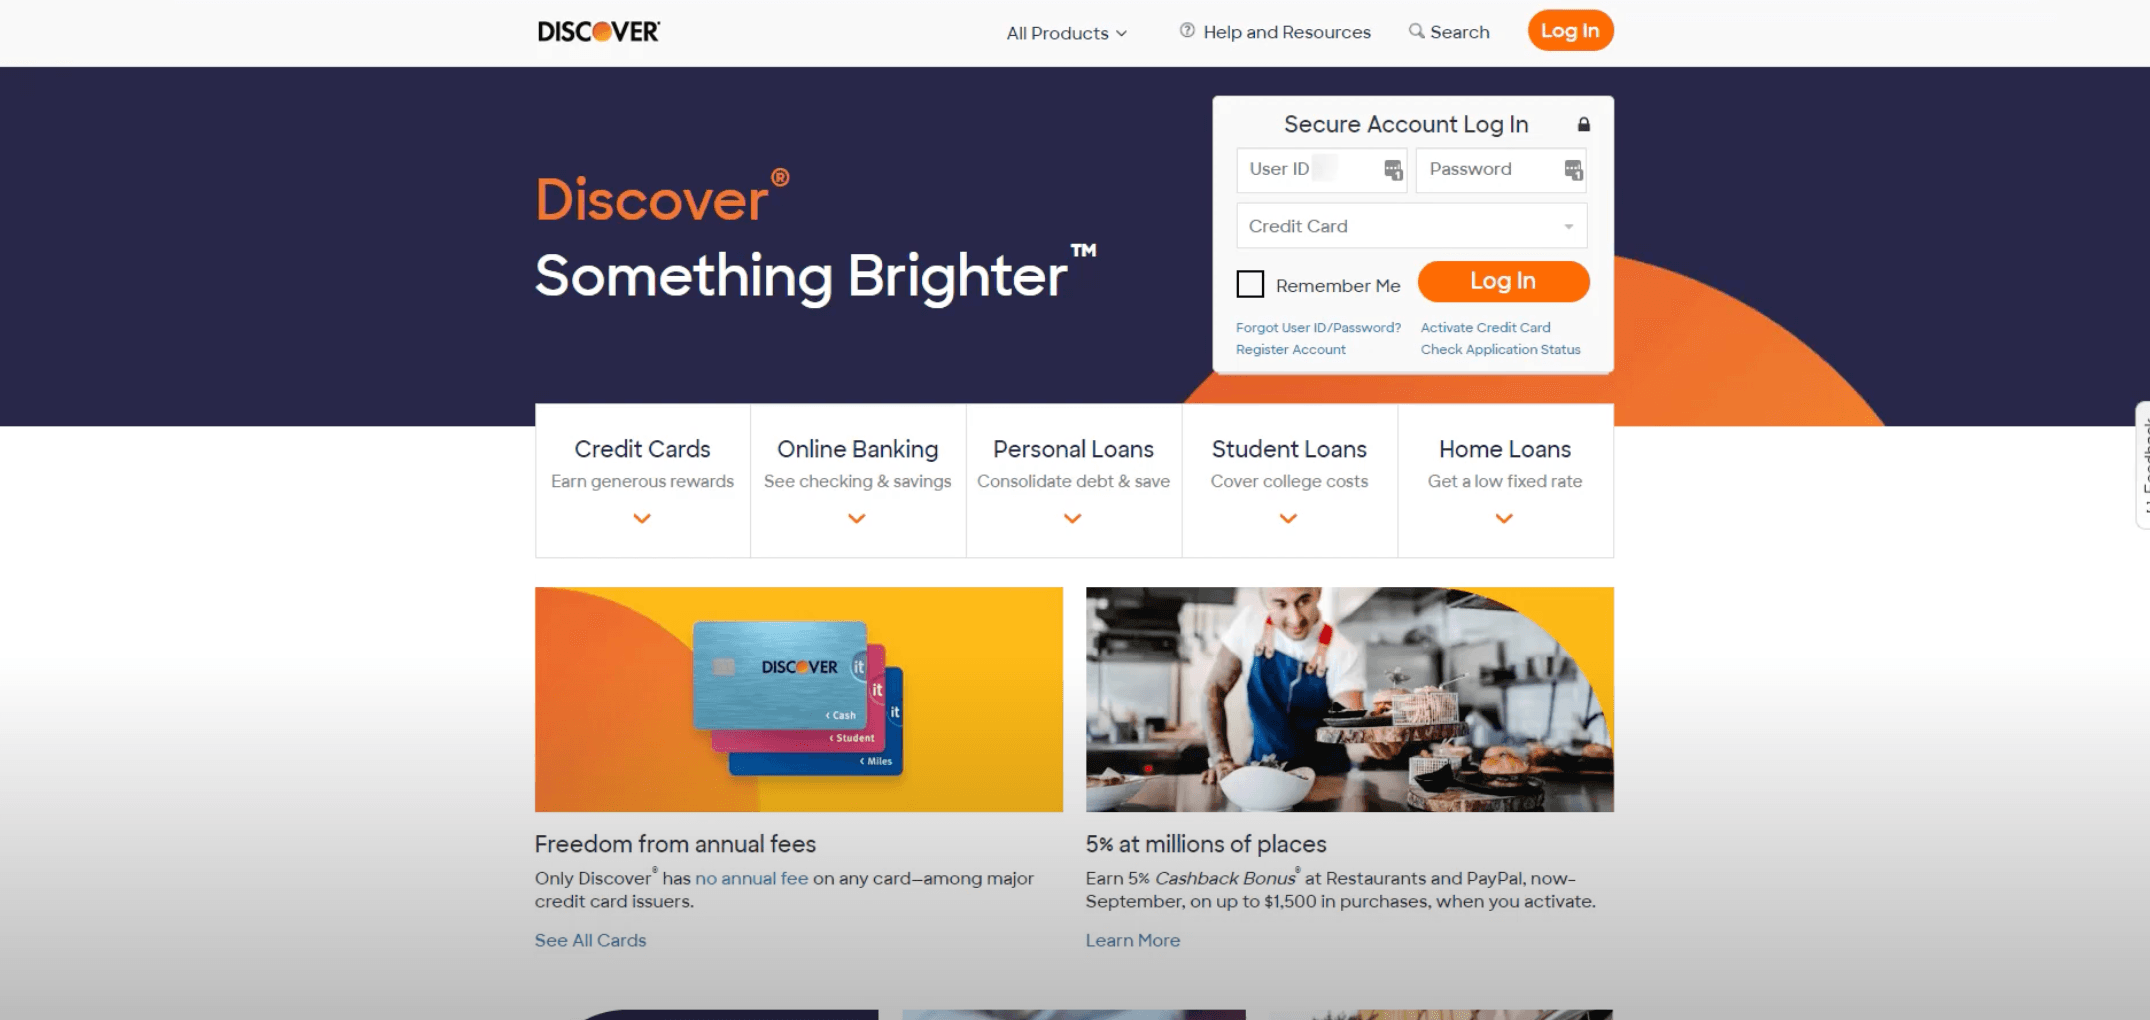Click the padlock icon beside Secure Account Log In
The width and height of the screenshot is (2150, 1020).
pos(1583,125)
